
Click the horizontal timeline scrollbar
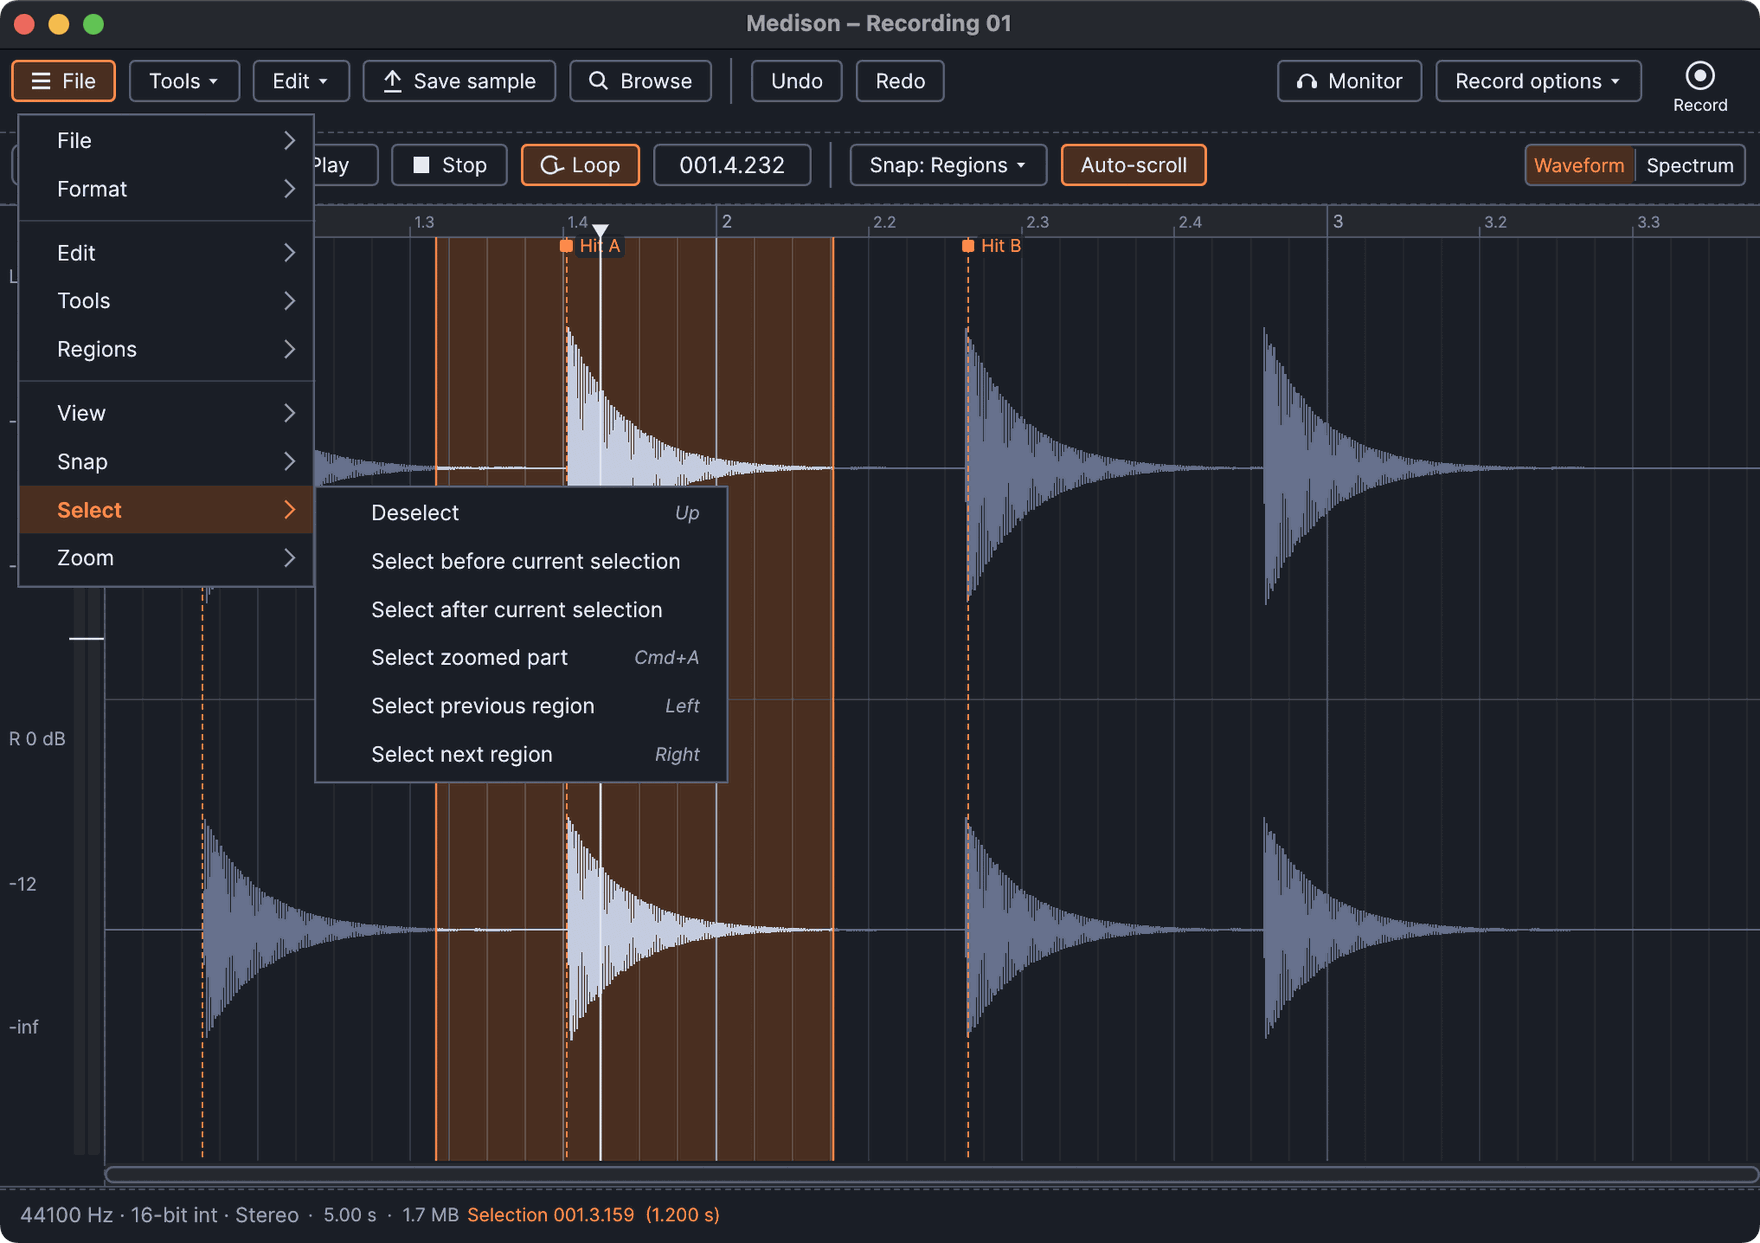pyautogui.click(x=931, y=1174)
